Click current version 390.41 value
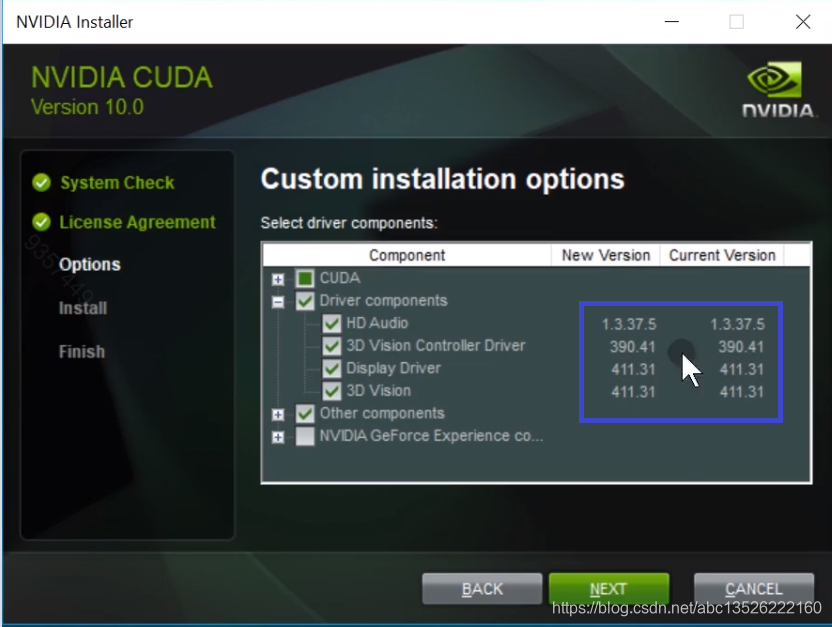Screen dimensions: 832x627 (x=741, y=347)
